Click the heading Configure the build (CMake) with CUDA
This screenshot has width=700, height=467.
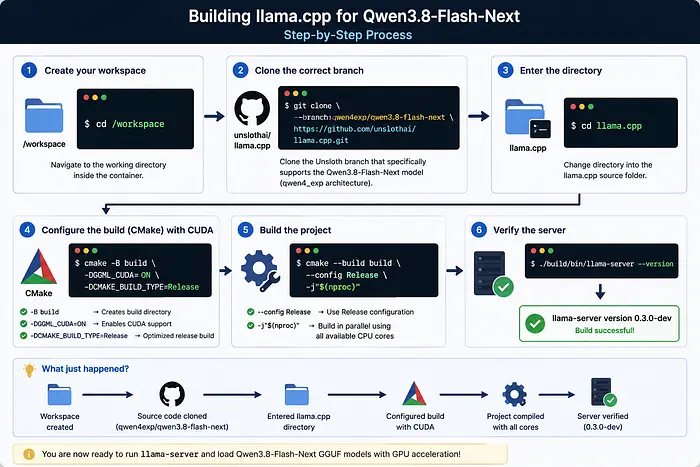click(127, 230)
